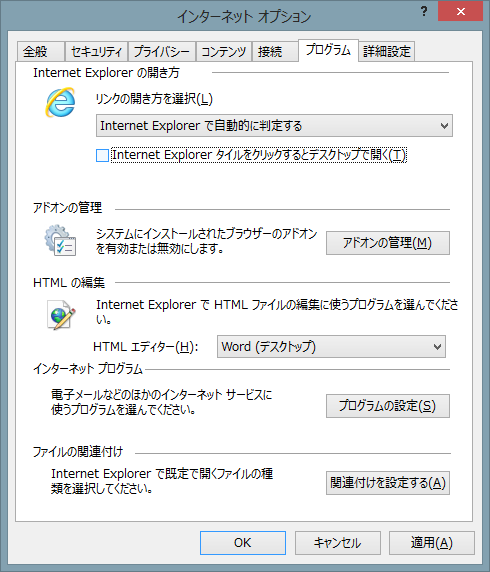Click the HTML ファイルの編集に使うプログラム description
The height and width of the screenshot is (572, 490).
[x=277, y=312]
